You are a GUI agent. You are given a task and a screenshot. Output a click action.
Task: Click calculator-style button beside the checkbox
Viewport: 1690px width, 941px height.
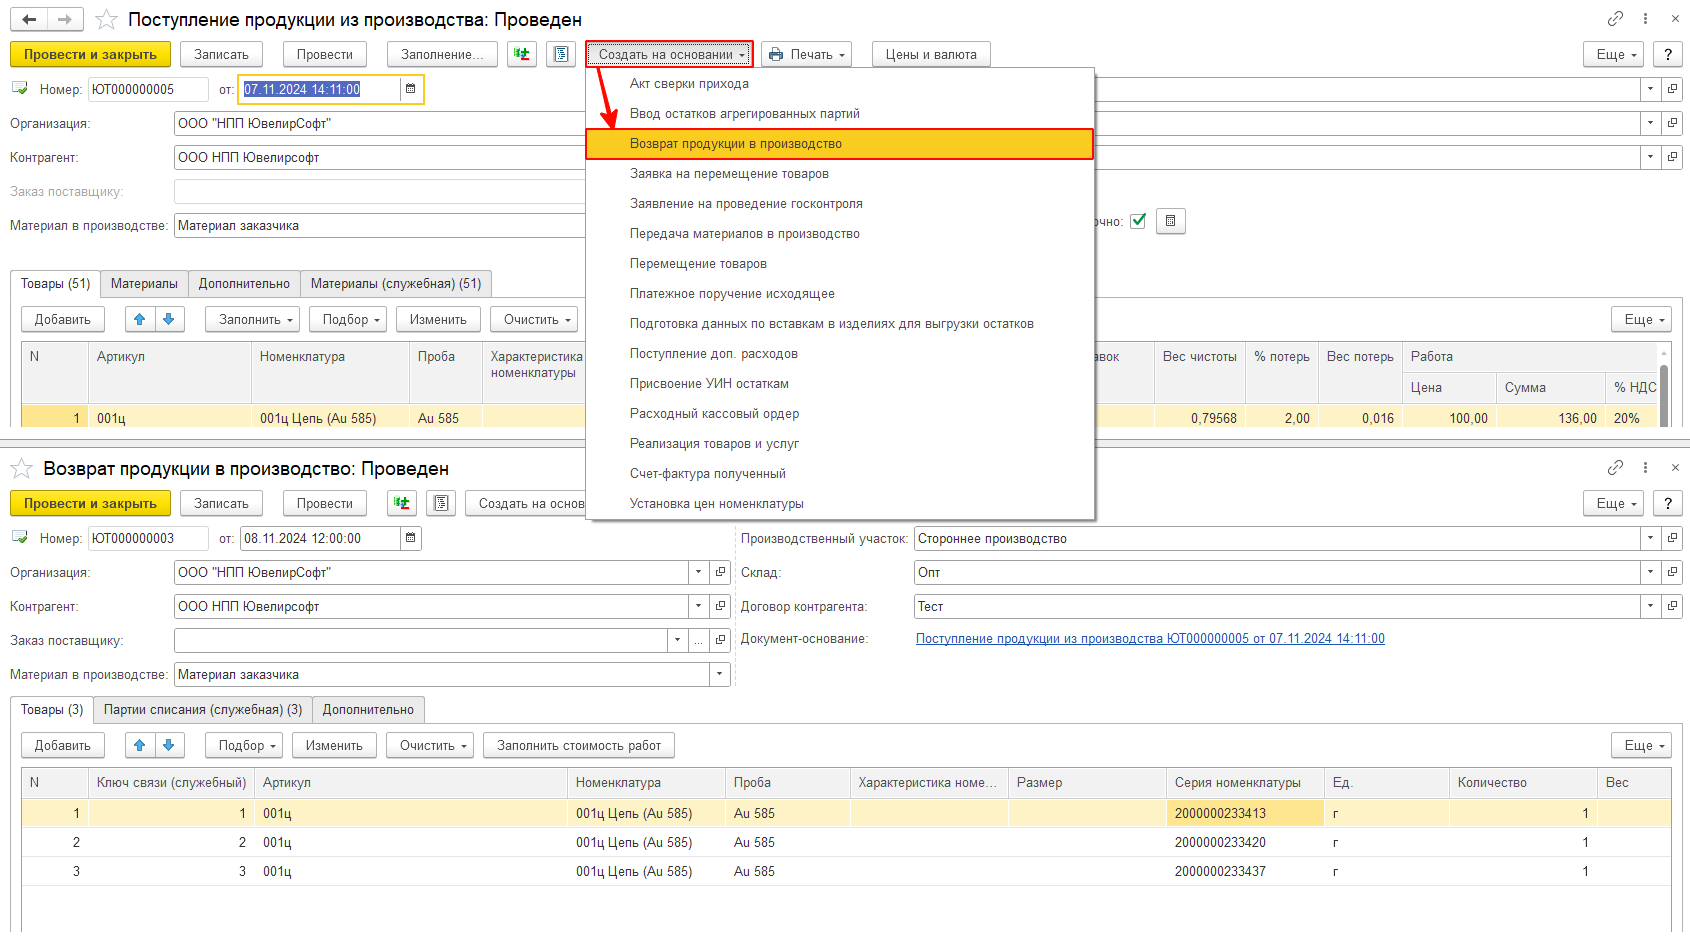(1171, 221)
